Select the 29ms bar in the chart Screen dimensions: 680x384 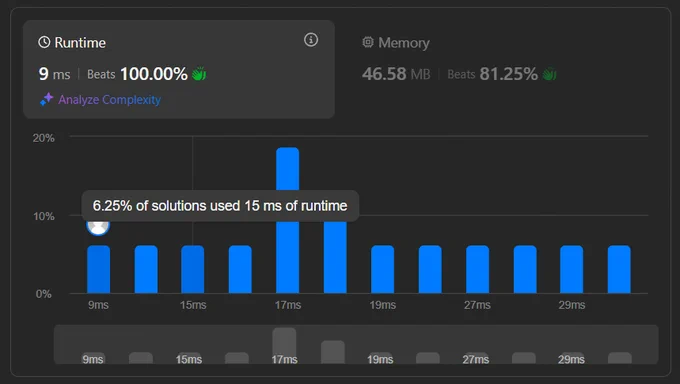[572, 269]
